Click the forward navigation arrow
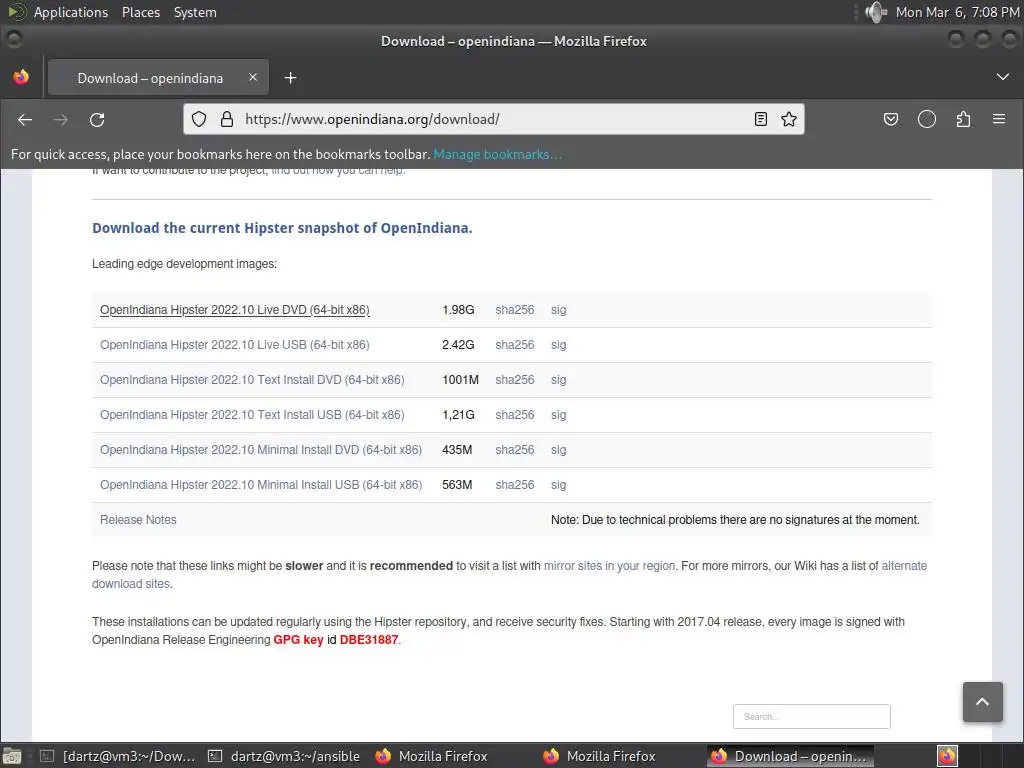 click(61, 120)
